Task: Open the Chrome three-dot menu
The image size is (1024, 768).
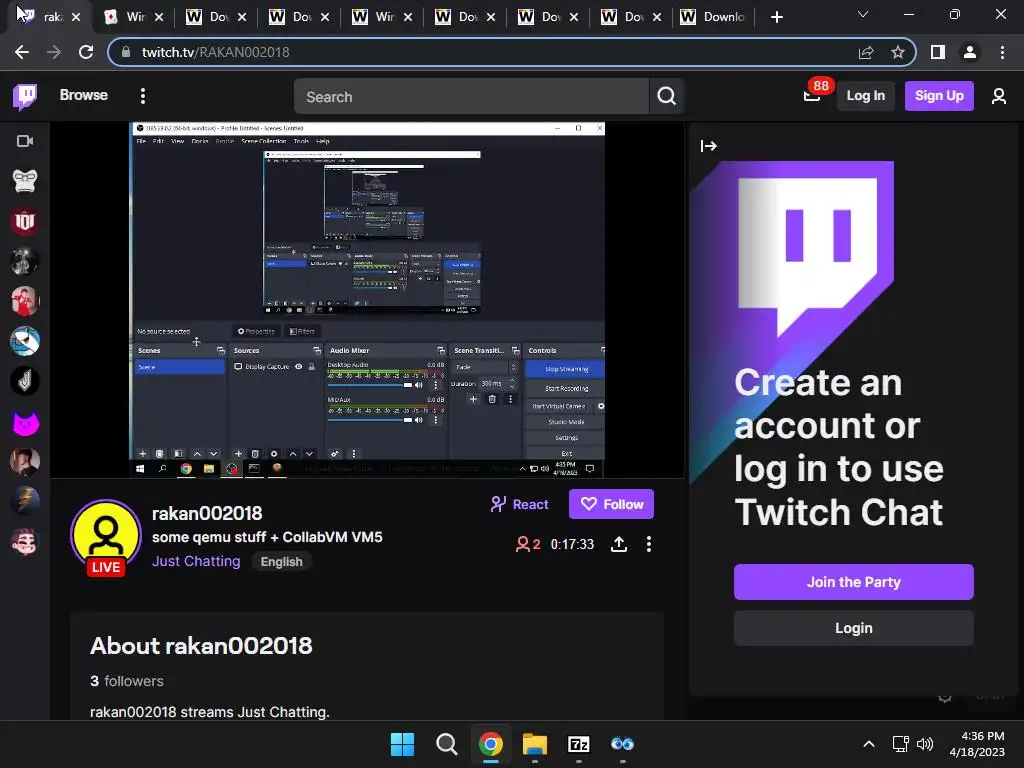Action: pyautogui.click(x=1002, y=52)
